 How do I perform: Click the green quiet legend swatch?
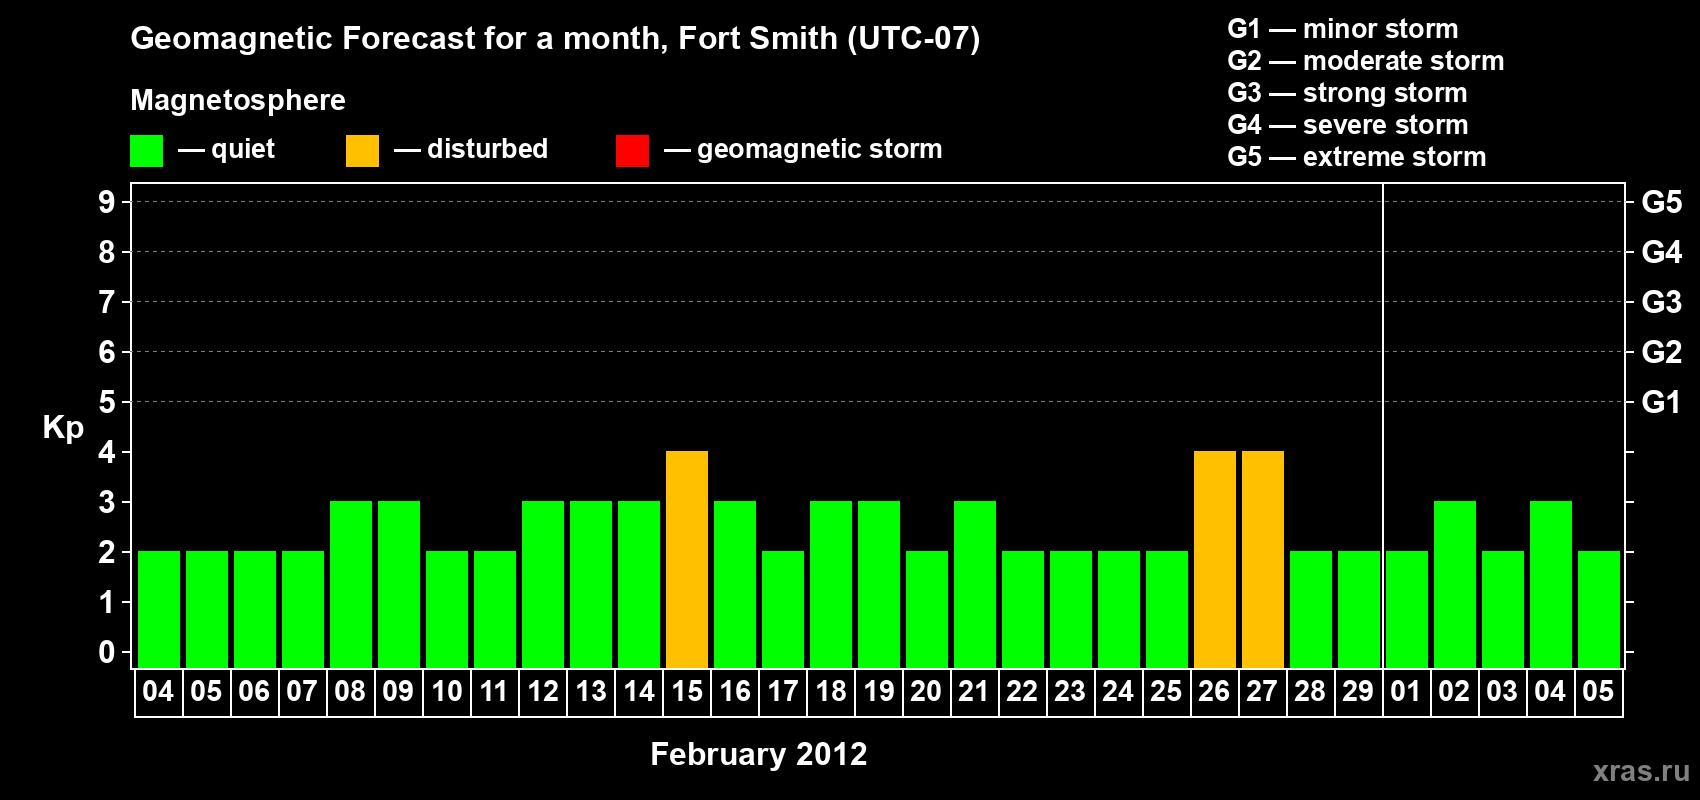(x=146, y=151)
